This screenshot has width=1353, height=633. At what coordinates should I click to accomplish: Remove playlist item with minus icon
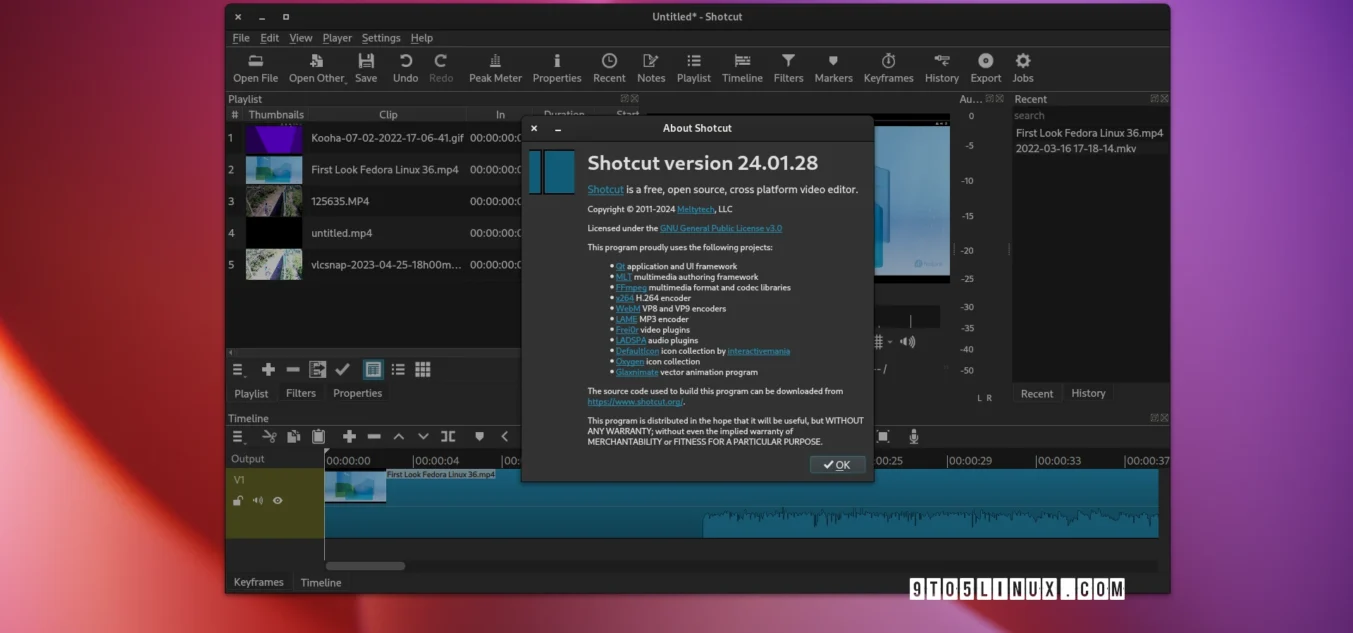pyautogui.click(x=293, y=370)
